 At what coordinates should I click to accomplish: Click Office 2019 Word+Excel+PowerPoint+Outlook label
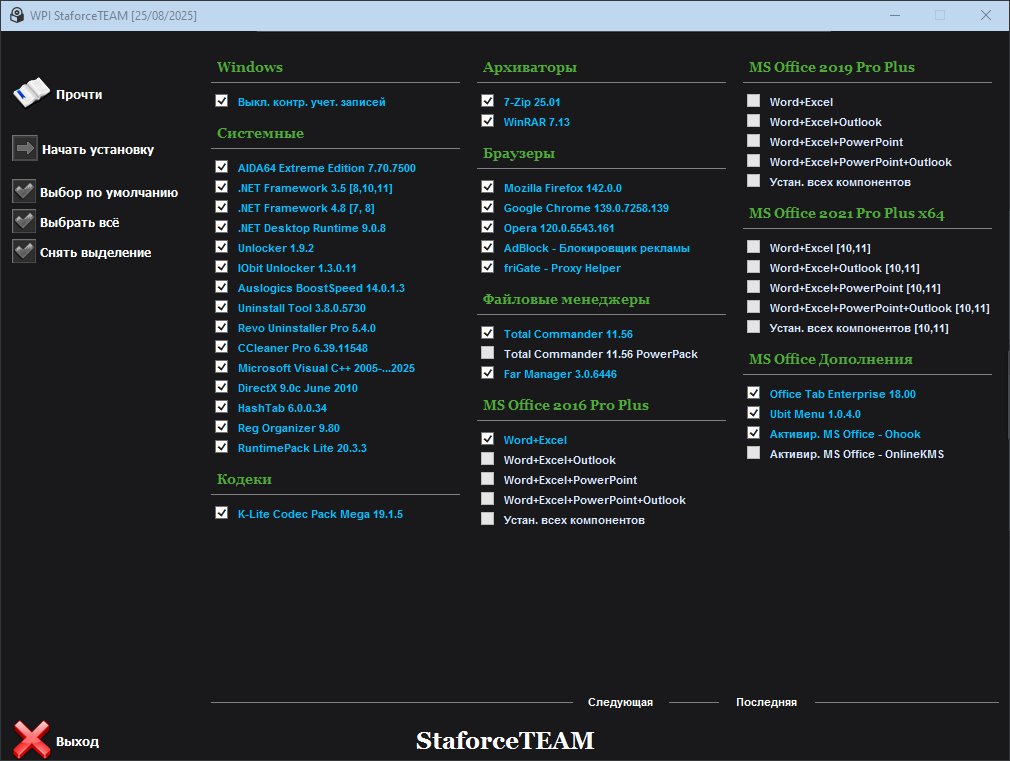coord(861,162)
